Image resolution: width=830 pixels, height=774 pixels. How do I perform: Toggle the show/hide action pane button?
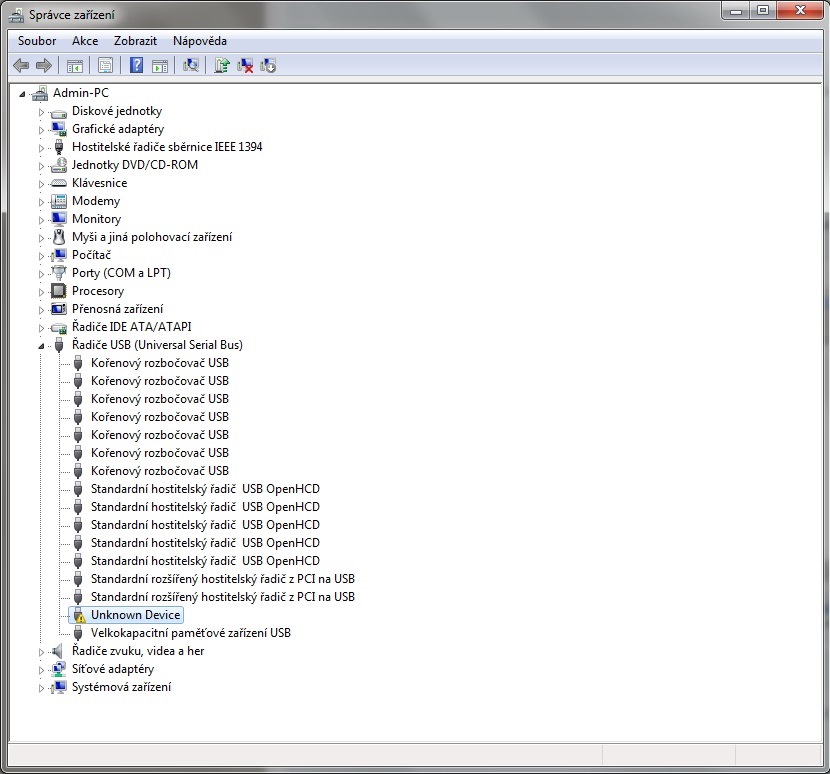click(160, 66)
